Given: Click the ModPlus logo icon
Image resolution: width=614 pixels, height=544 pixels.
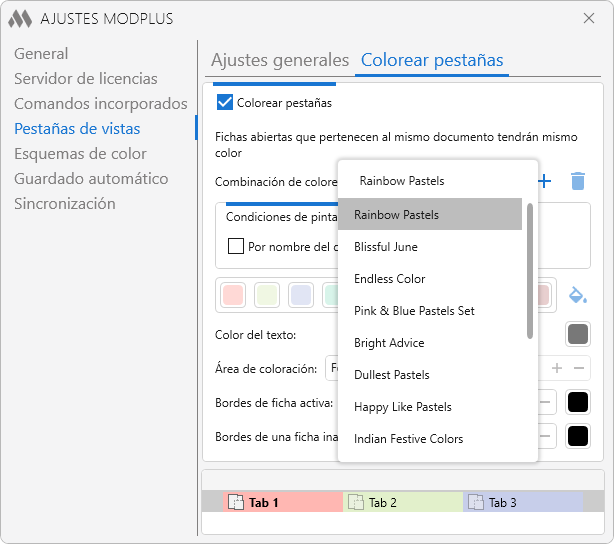Looking at the screenshot, I should coord(20,18).
